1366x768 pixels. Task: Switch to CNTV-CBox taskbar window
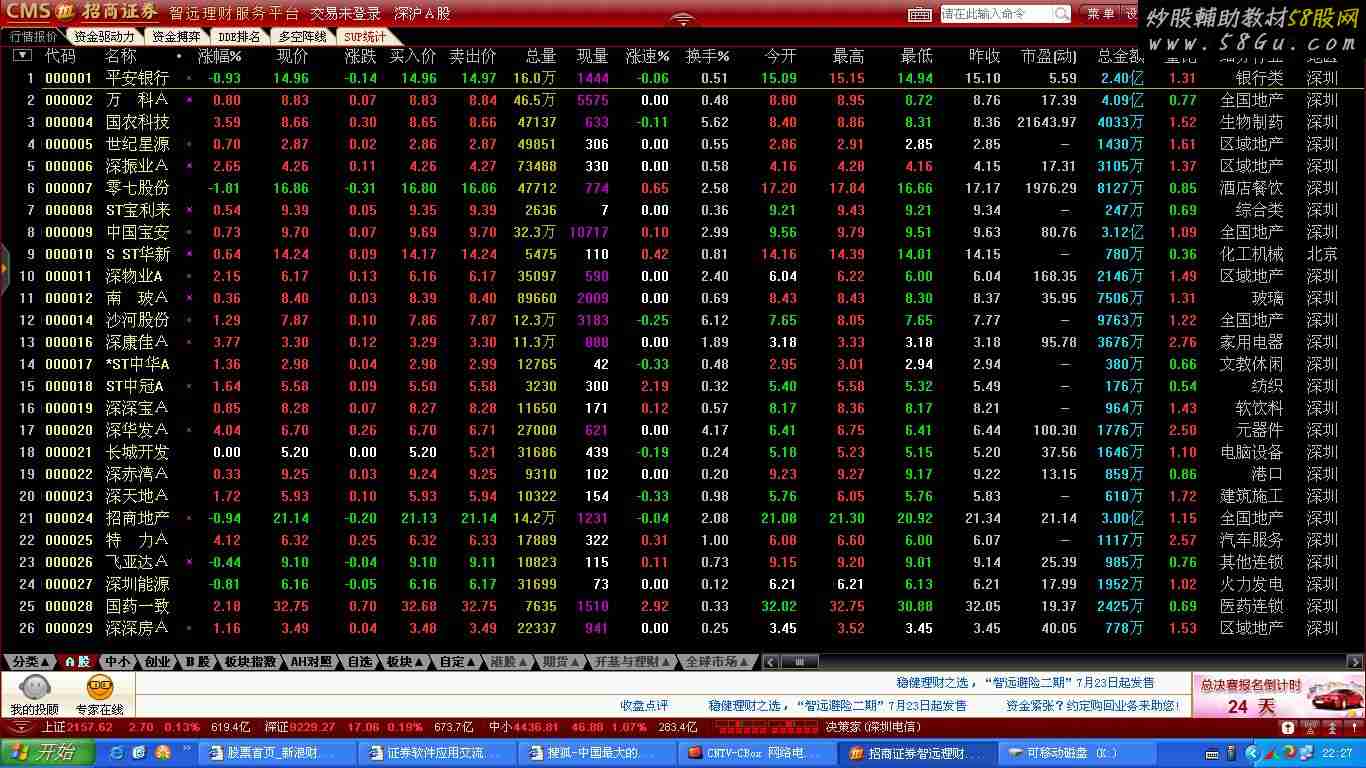coord(759,753)
